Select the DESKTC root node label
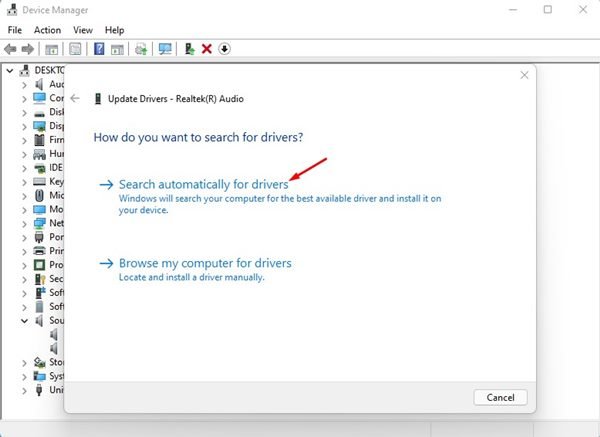This screenshot has width=600, height=437. click(49, 70)
